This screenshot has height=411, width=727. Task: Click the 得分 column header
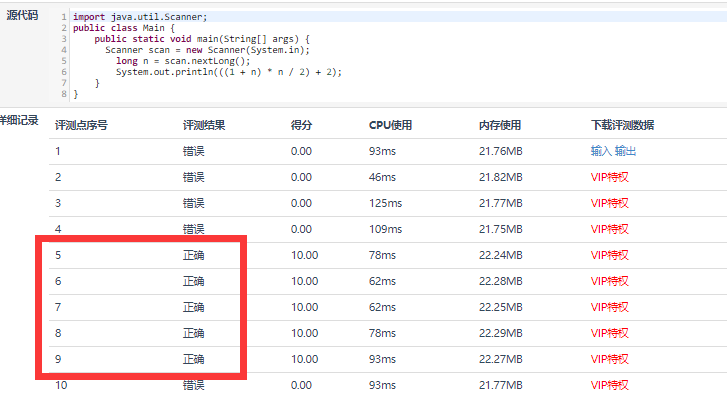click(x=301, y=125)
